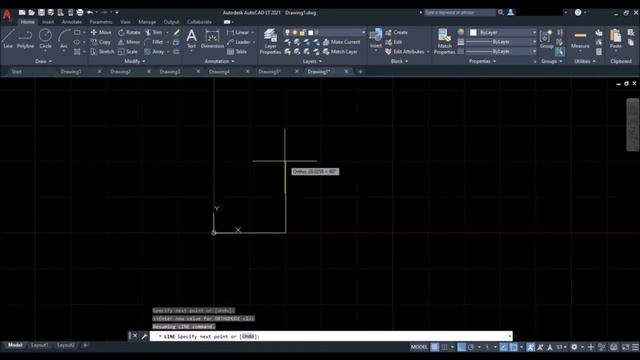Activate the Copy command
This screenshot has width=640, height=360.
coord(101,42)
